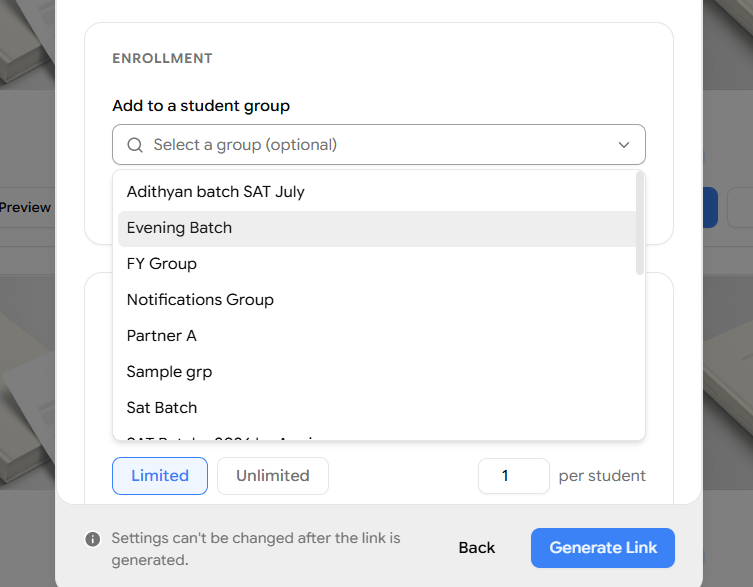The height and width of the screenshot is (587, 753).
Task: Select 'Notifications Group' in the list
Action: (x=376, y=300)
